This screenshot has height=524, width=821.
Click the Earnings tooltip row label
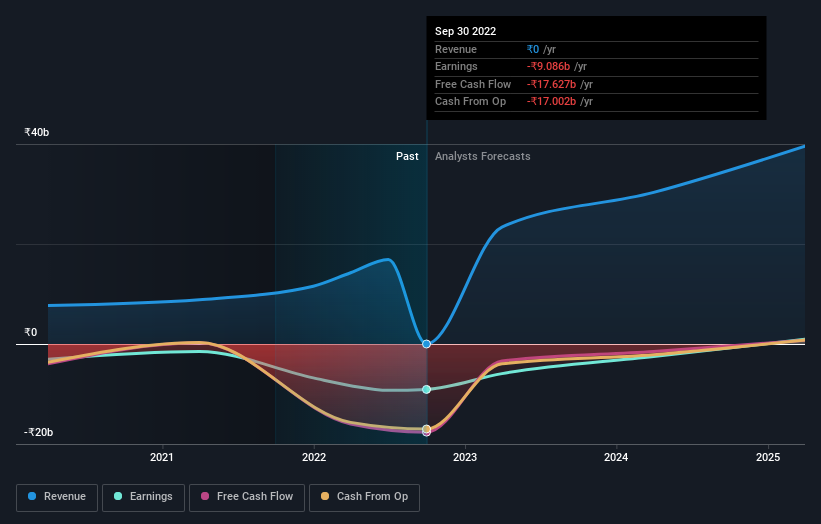click(456, 66)
